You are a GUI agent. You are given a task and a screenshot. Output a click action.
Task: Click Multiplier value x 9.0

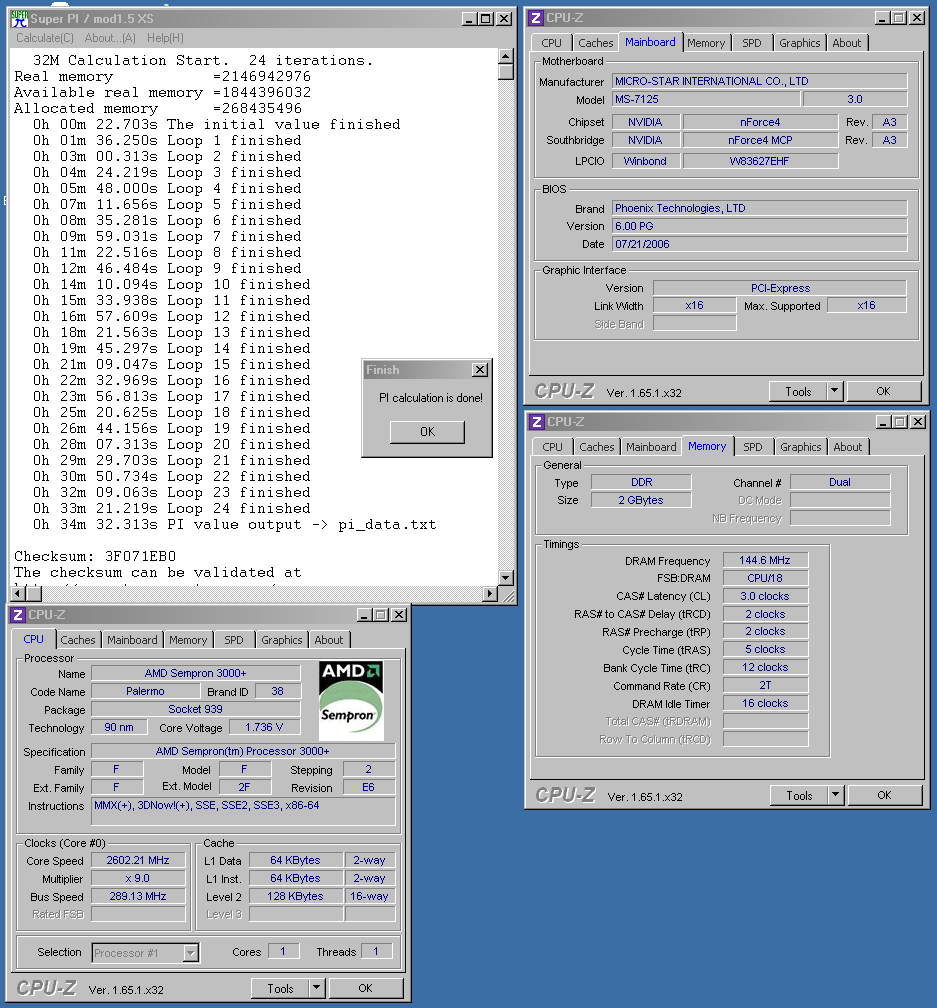coord(138,878)
